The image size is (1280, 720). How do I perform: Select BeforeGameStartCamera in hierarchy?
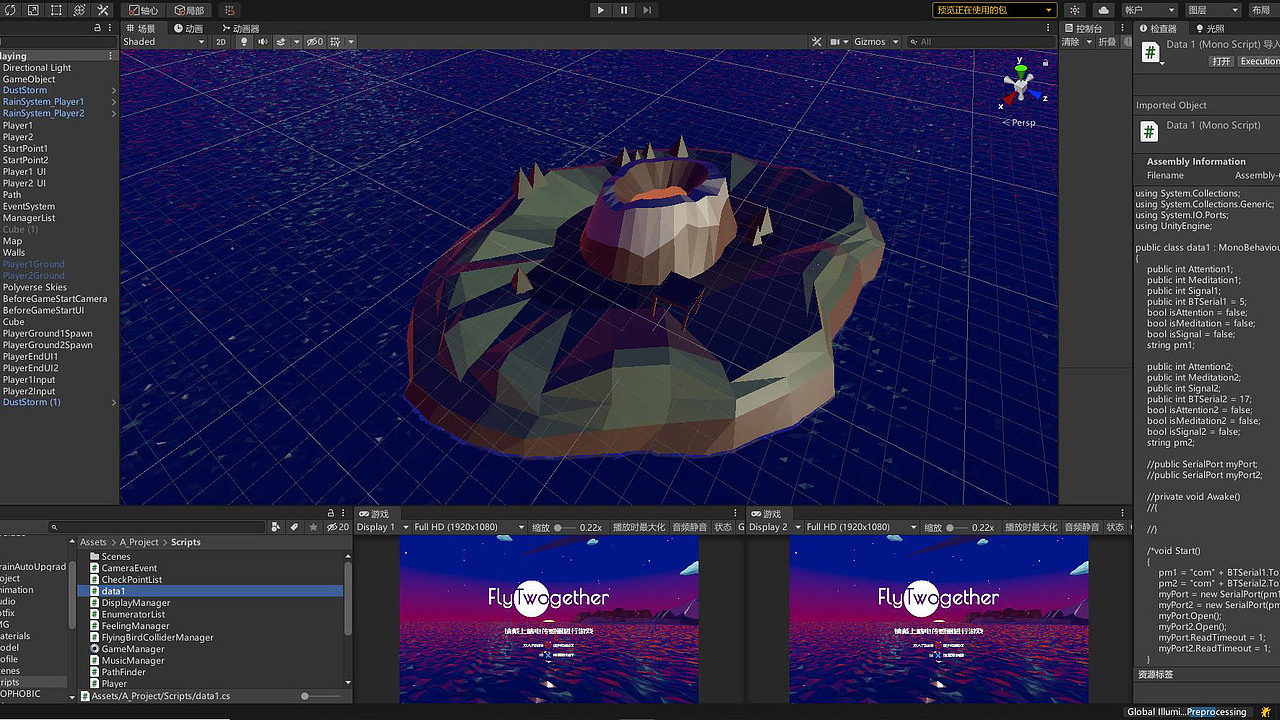(x=55, y=299)
